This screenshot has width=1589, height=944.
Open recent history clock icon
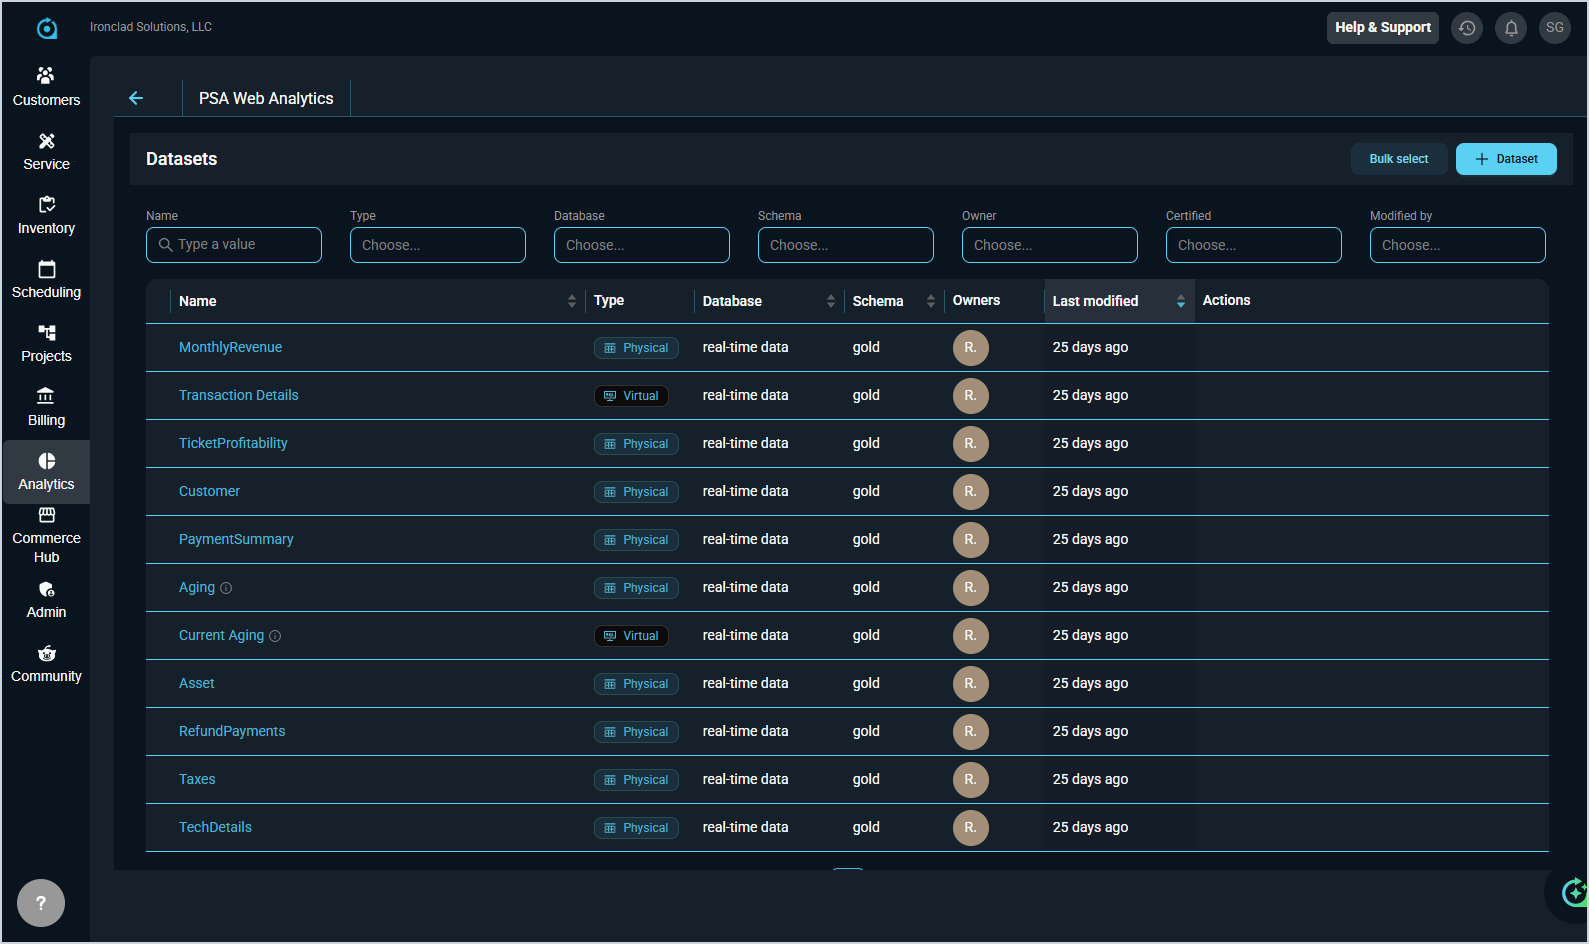click(1467, 28)
